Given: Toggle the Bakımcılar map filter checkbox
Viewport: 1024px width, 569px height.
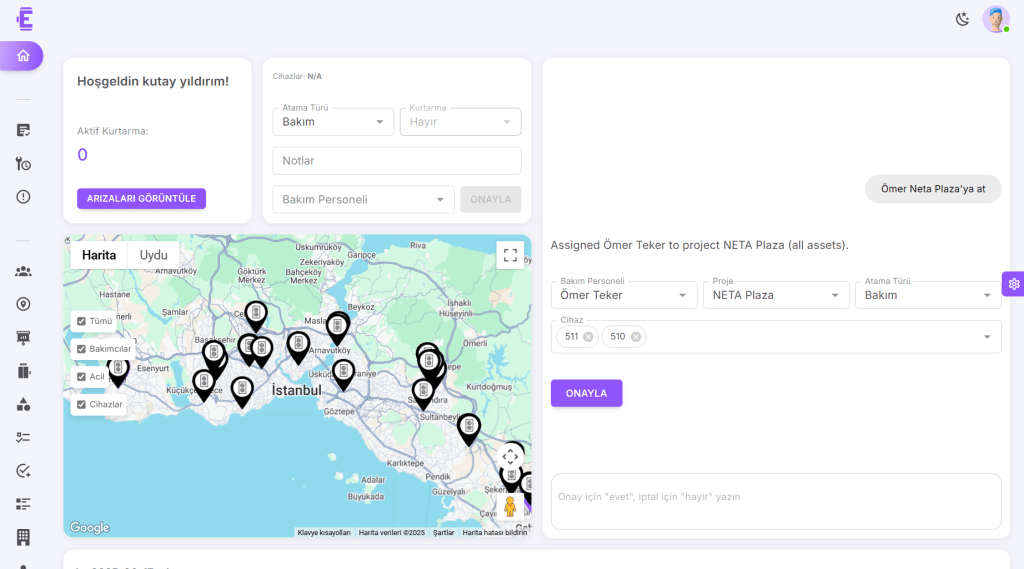Looking at the screenshot, I should (82, 349).
